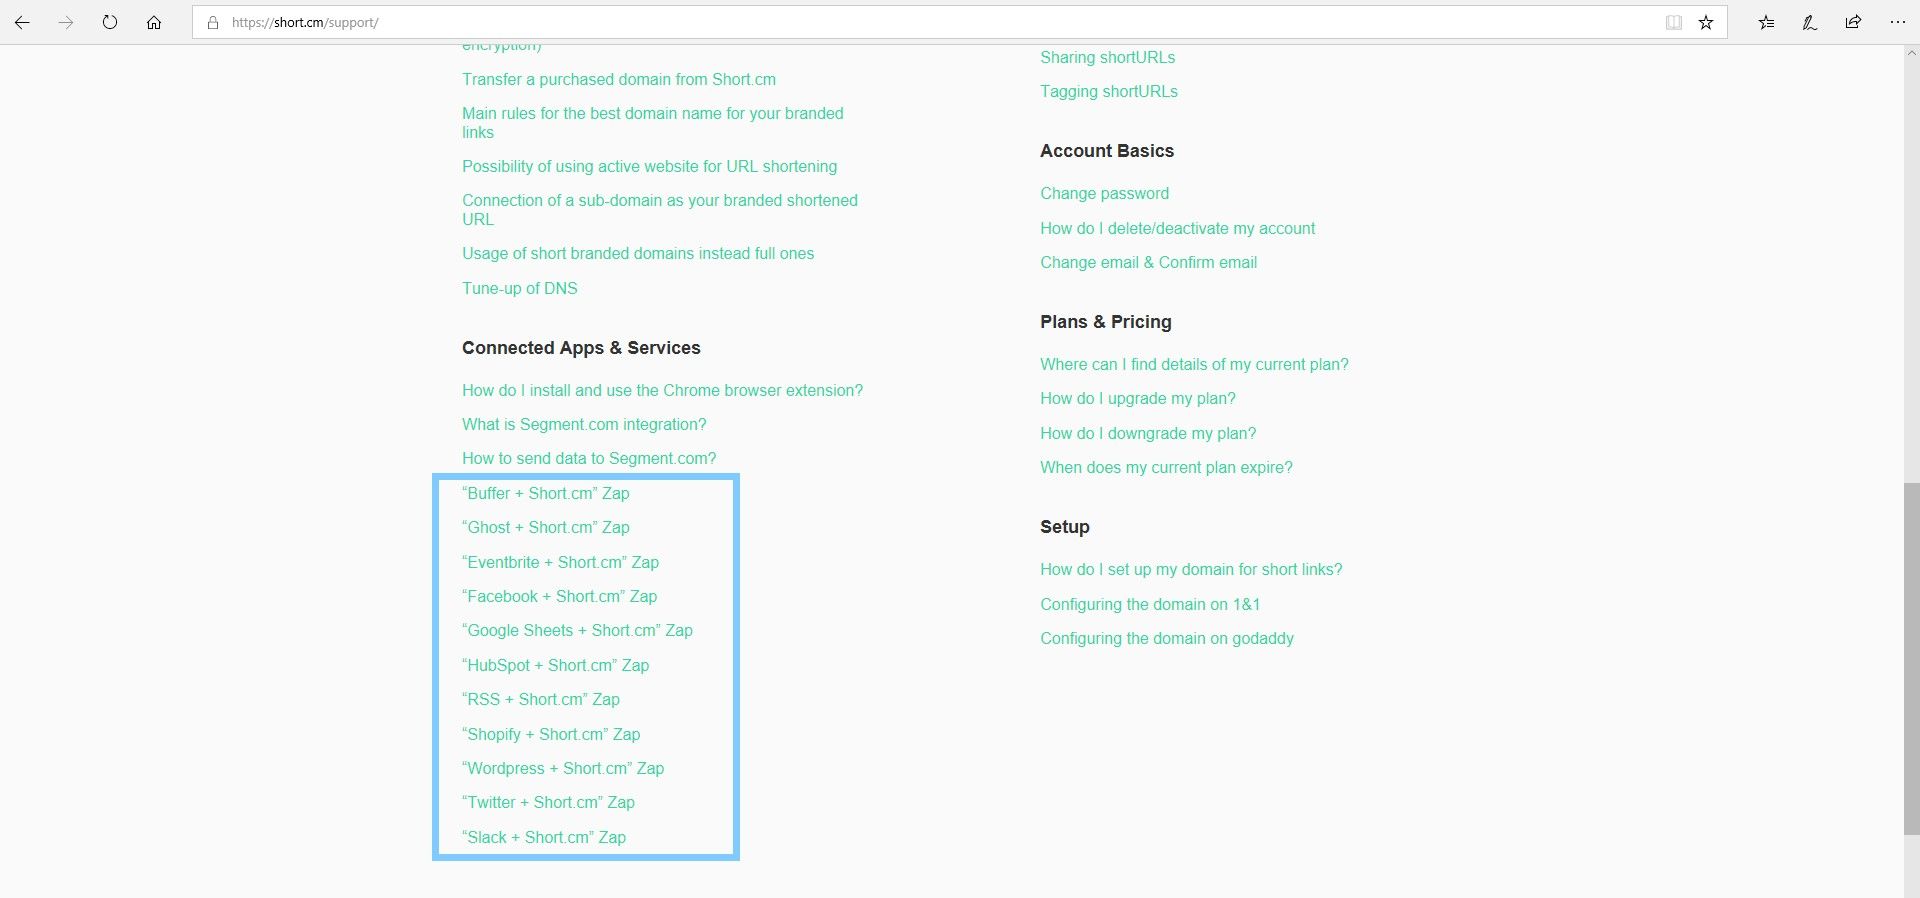
Task: Open the Tagging shortURLs link
Action: 1109,91
